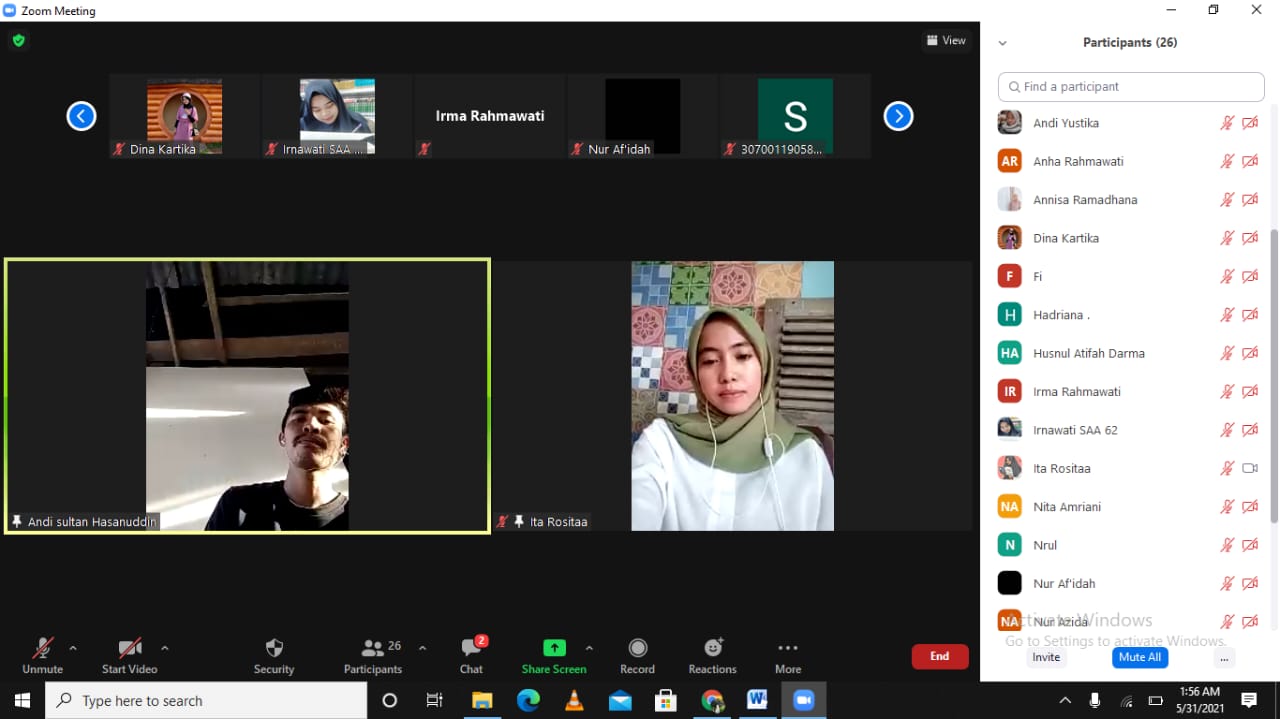Toggle Ita Rositaa's camera icon in participant list
Viewport: 1280px width, 719px height.
pos(1249,468)
